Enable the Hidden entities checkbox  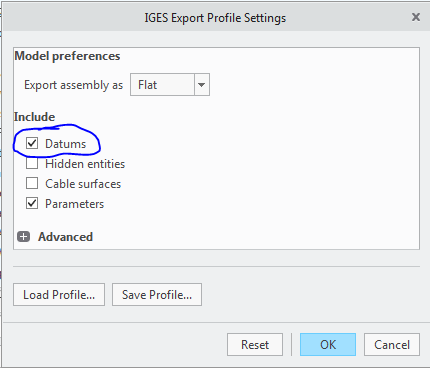pos(32,163)
